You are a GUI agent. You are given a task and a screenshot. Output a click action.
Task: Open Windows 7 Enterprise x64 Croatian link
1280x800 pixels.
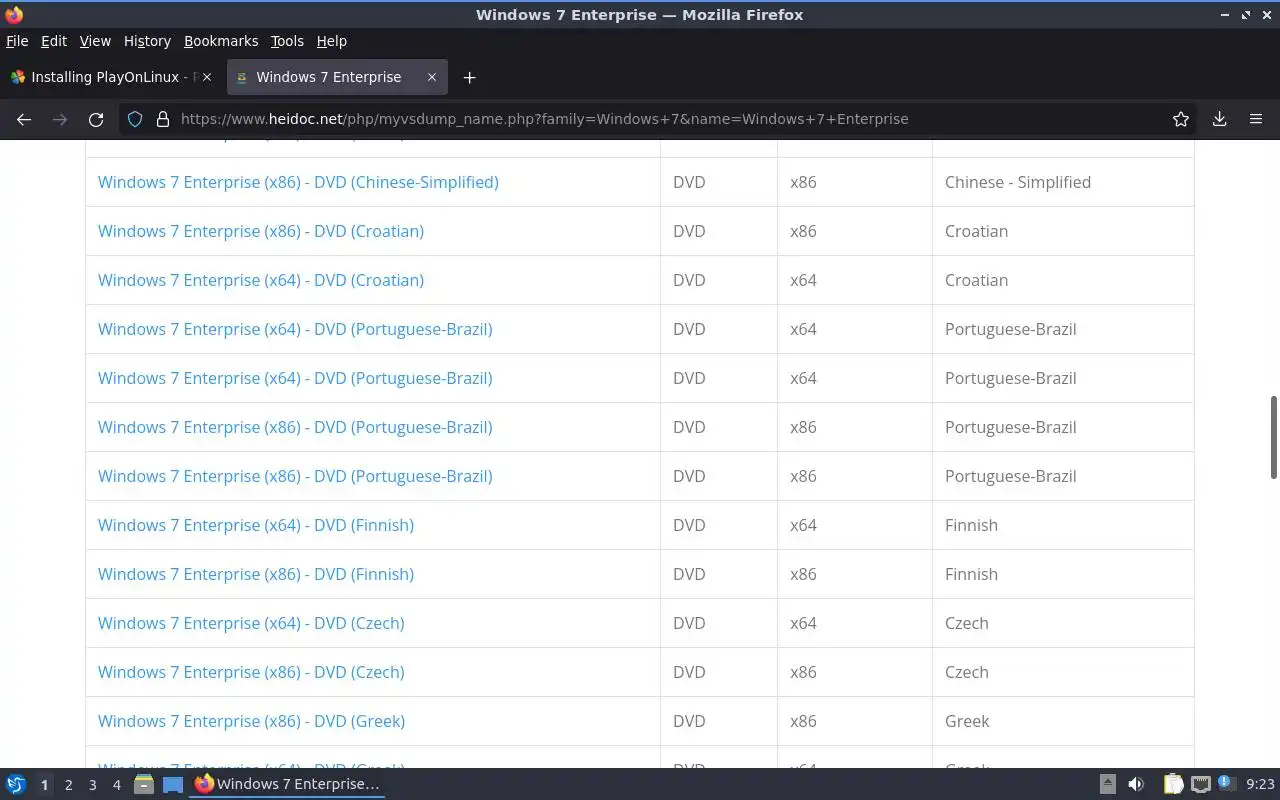tap(261, 280)
